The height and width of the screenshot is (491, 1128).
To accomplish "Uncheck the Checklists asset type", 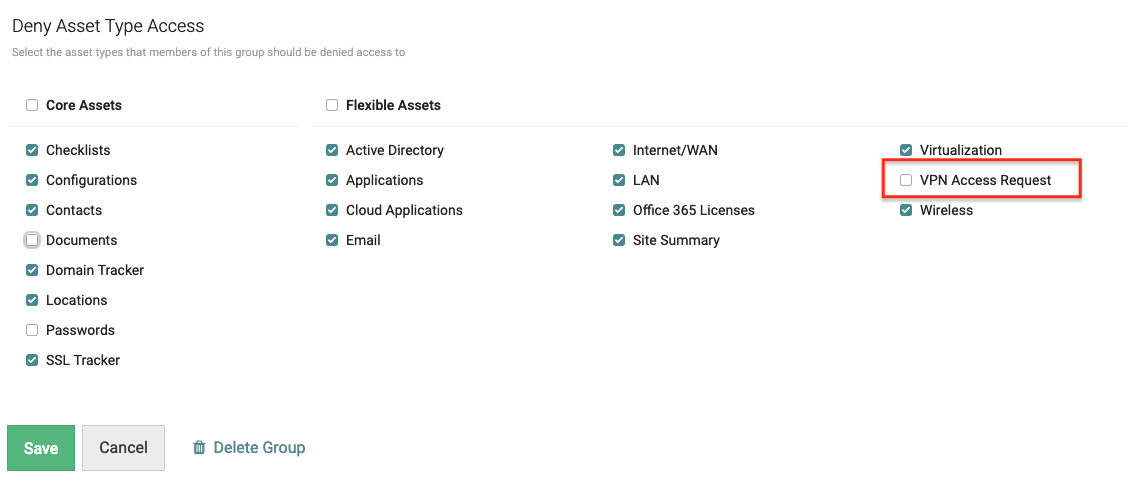I will coord(32,150).
